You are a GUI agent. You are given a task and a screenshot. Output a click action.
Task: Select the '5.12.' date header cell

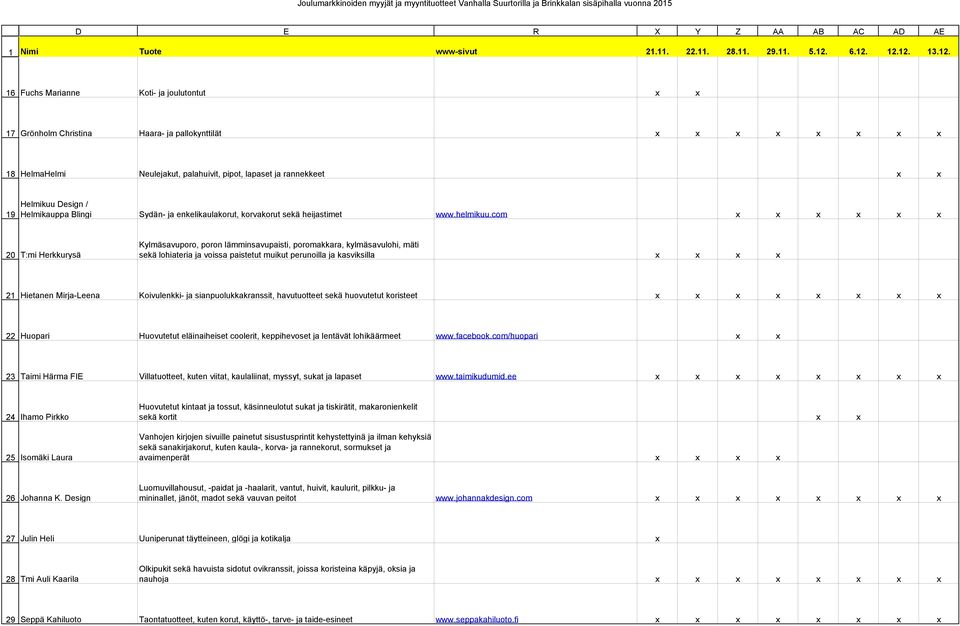818,47
